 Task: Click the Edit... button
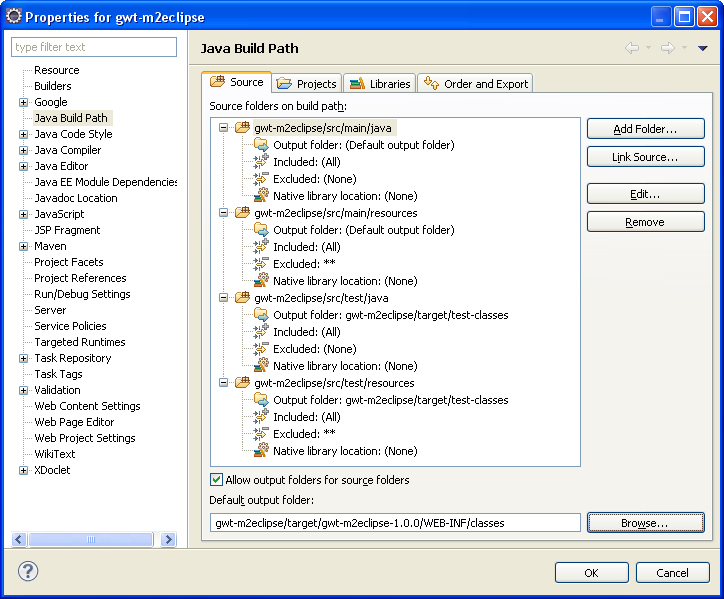pos(646,194)
